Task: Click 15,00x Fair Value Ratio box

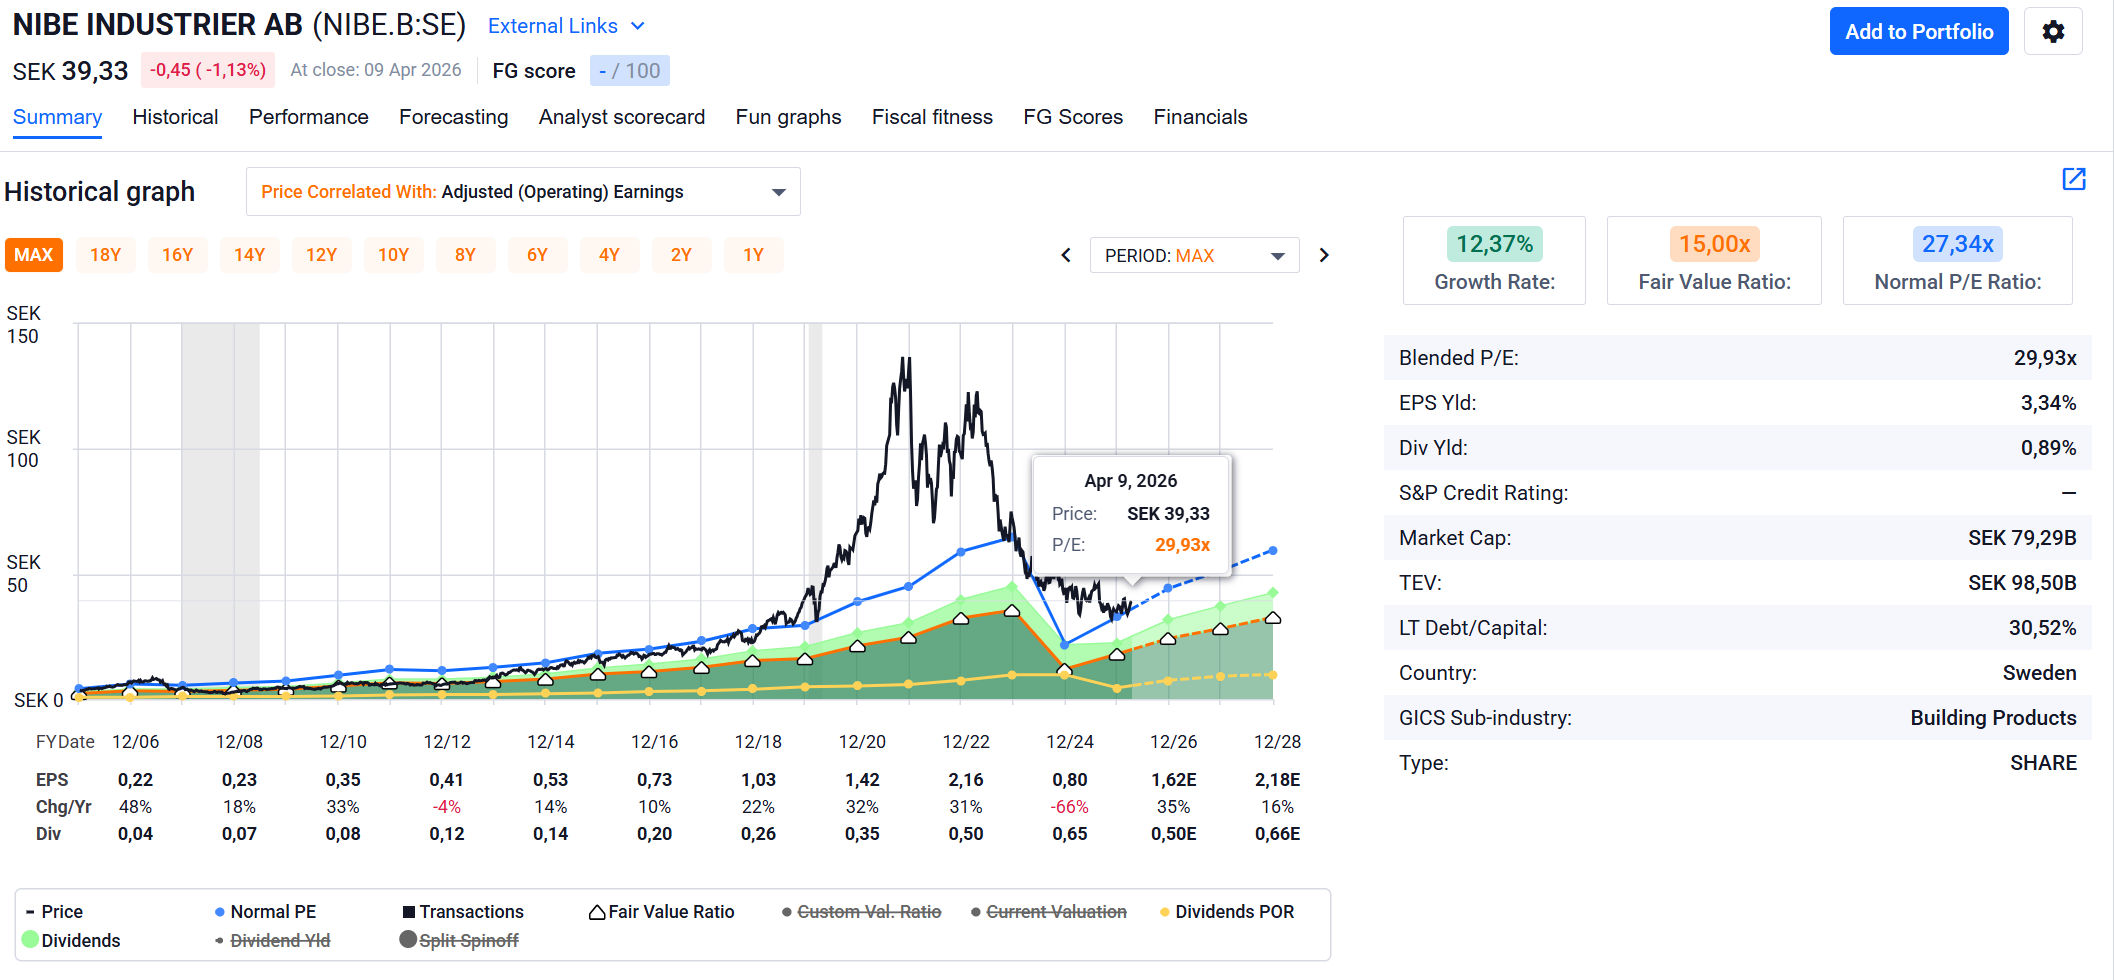Action: click(x=1714, y=261)
